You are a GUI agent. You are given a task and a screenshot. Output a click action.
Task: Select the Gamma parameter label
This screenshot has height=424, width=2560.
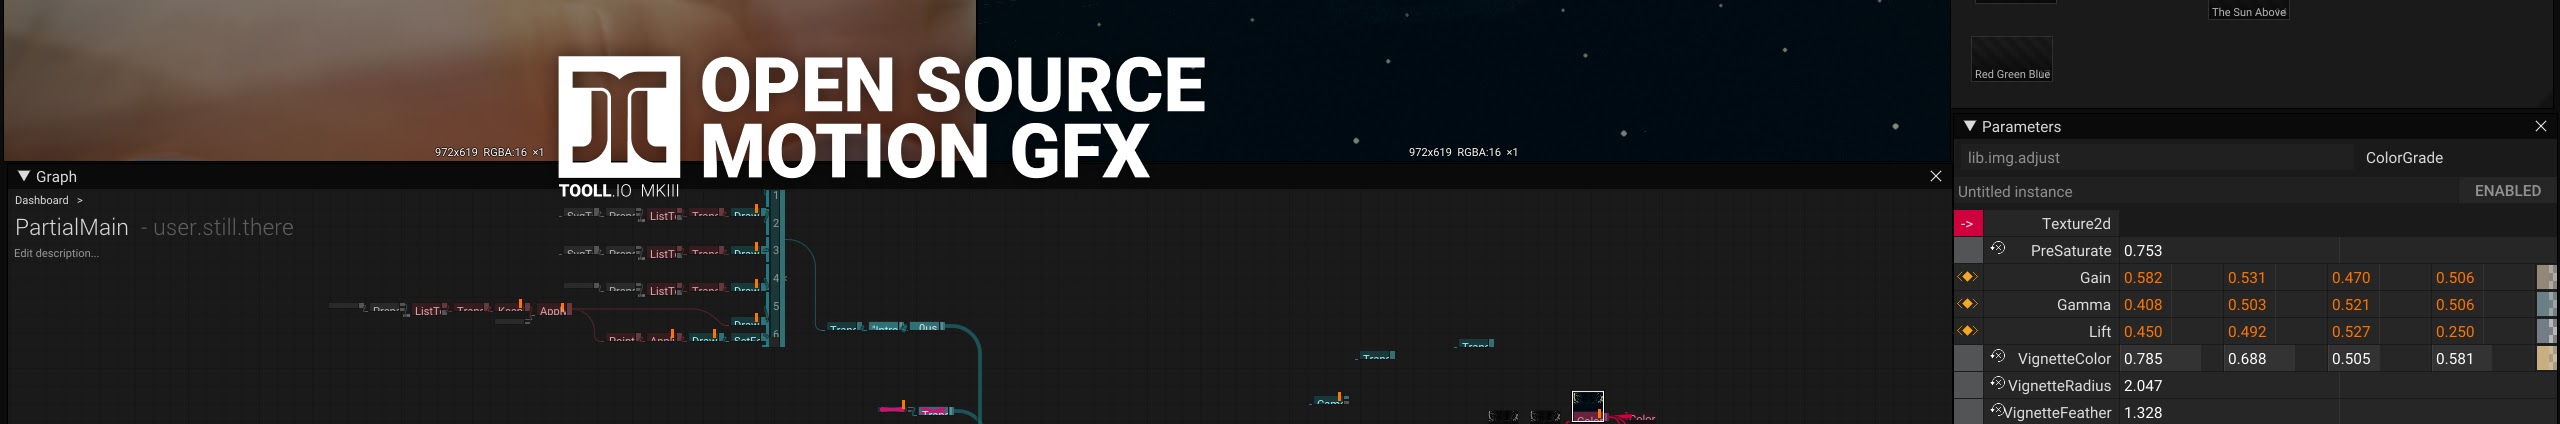[2084, 305]
